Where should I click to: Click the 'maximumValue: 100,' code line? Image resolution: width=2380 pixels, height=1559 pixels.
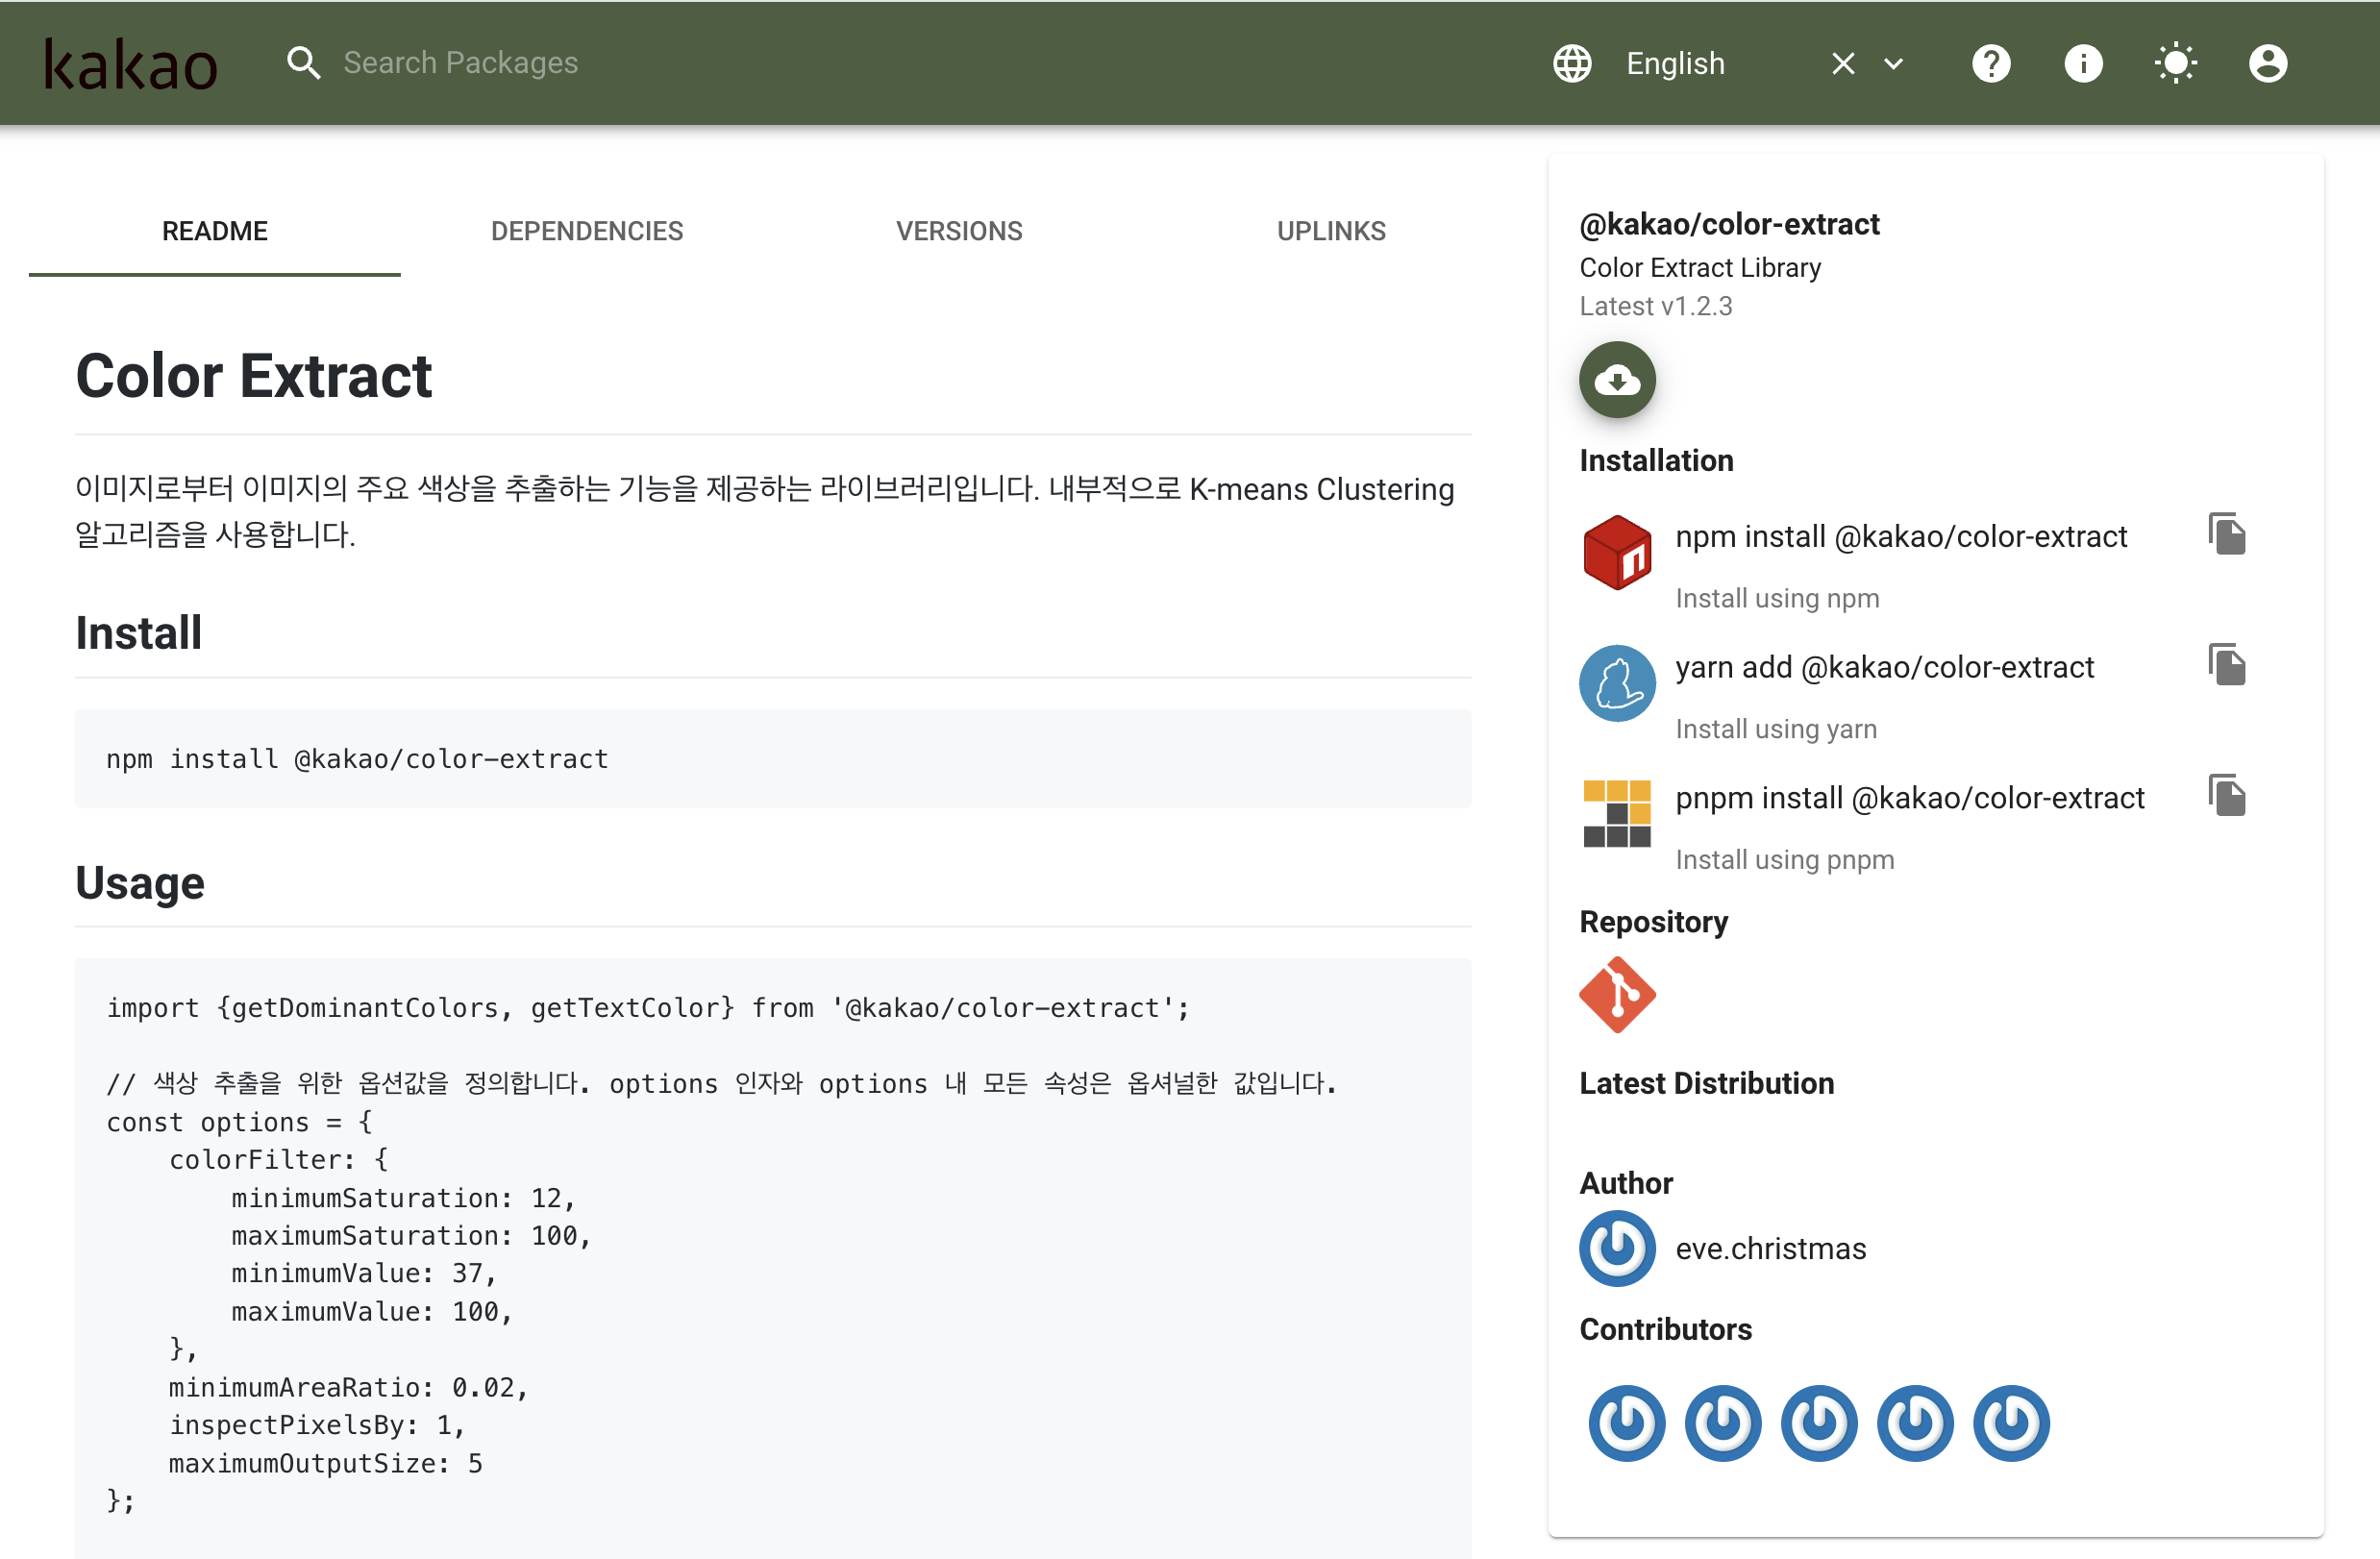[x=372, y=1311]
